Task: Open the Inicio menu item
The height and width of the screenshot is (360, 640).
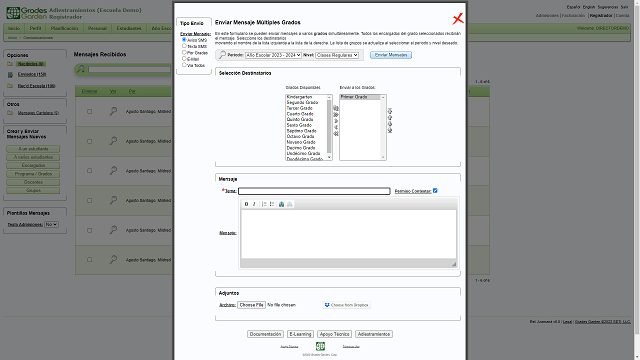Action: click(x=14, y=28)
